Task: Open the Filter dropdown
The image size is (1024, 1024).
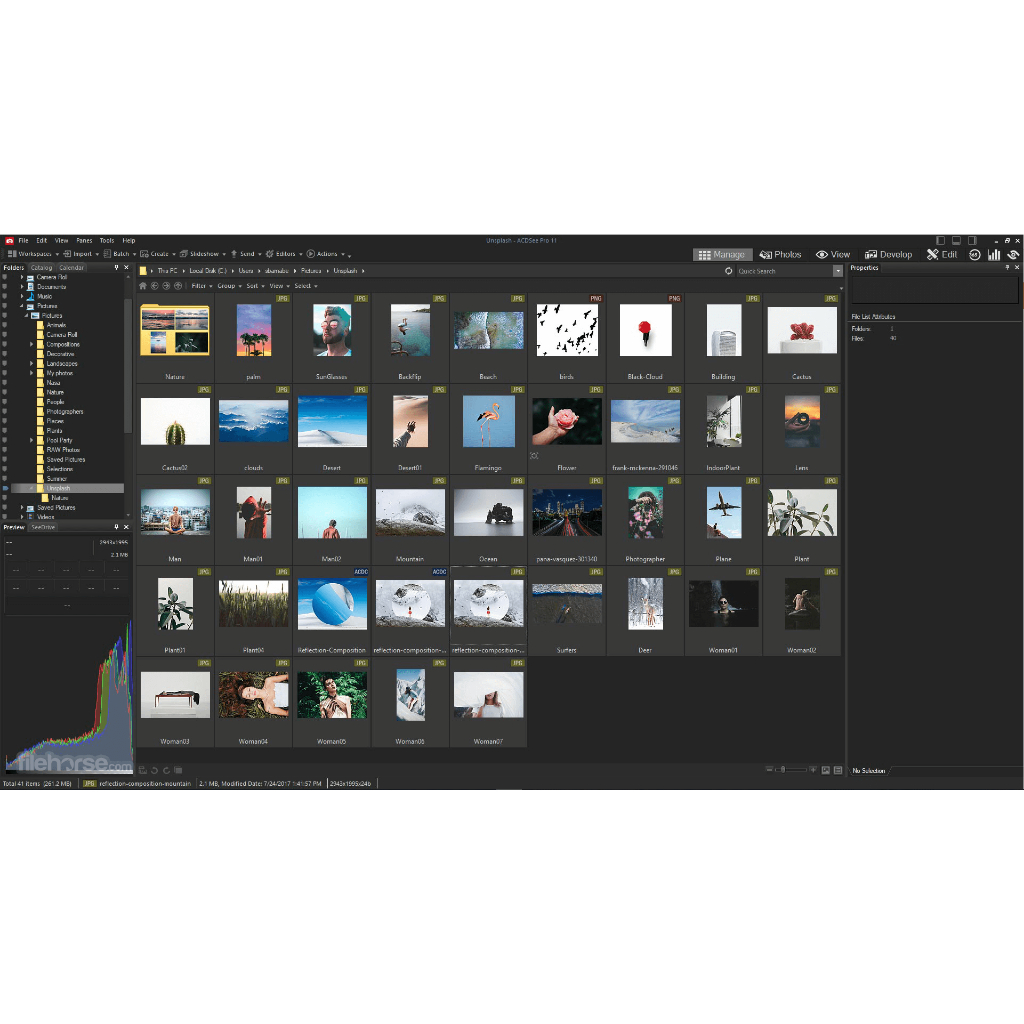Action: click(x=200, y=286)
